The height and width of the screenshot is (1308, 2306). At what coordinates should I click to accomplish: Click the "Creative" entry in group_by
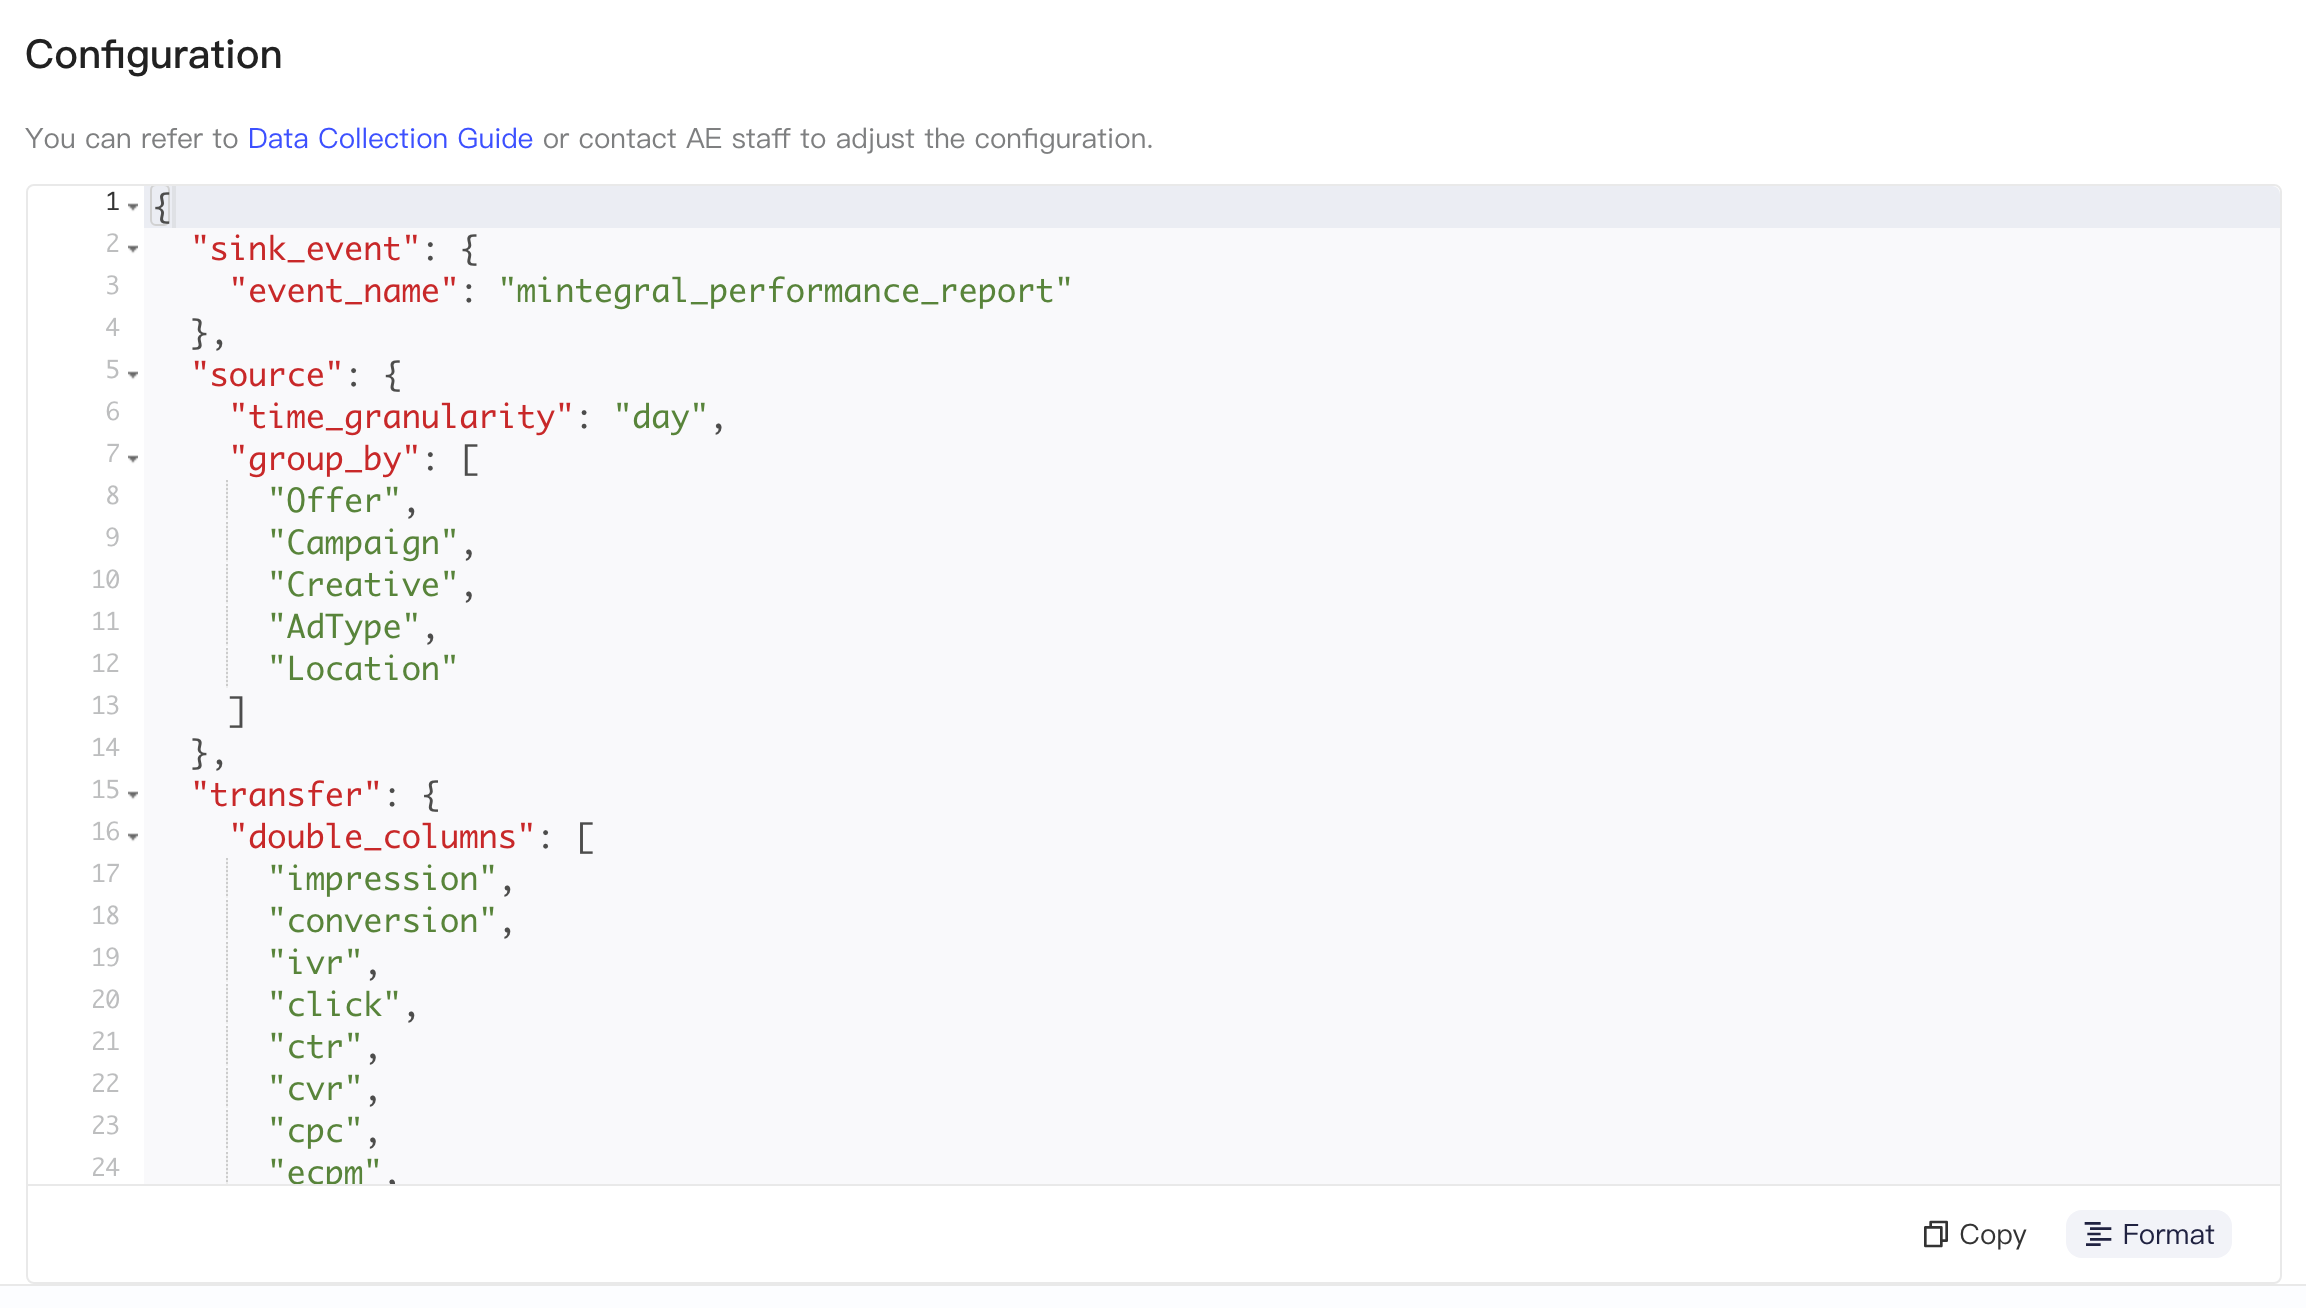point(363,585)
